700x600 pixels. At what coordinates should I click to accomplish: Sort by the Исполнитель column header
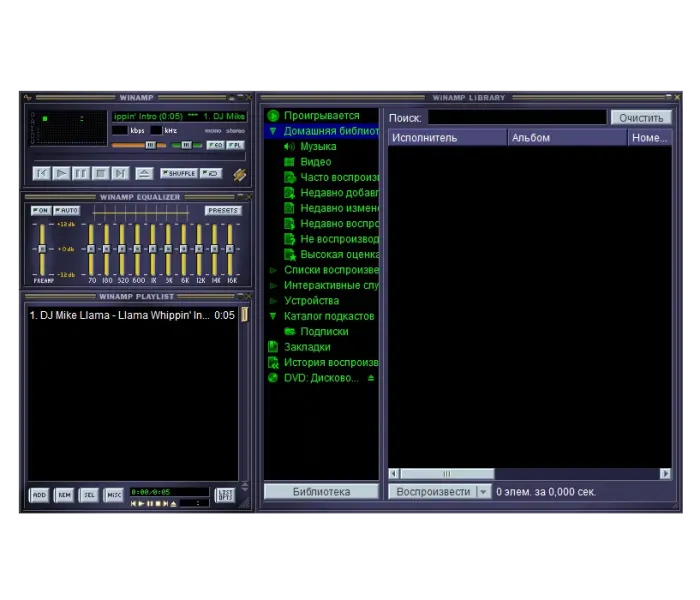pyautogui.click(x=448, y=138)
